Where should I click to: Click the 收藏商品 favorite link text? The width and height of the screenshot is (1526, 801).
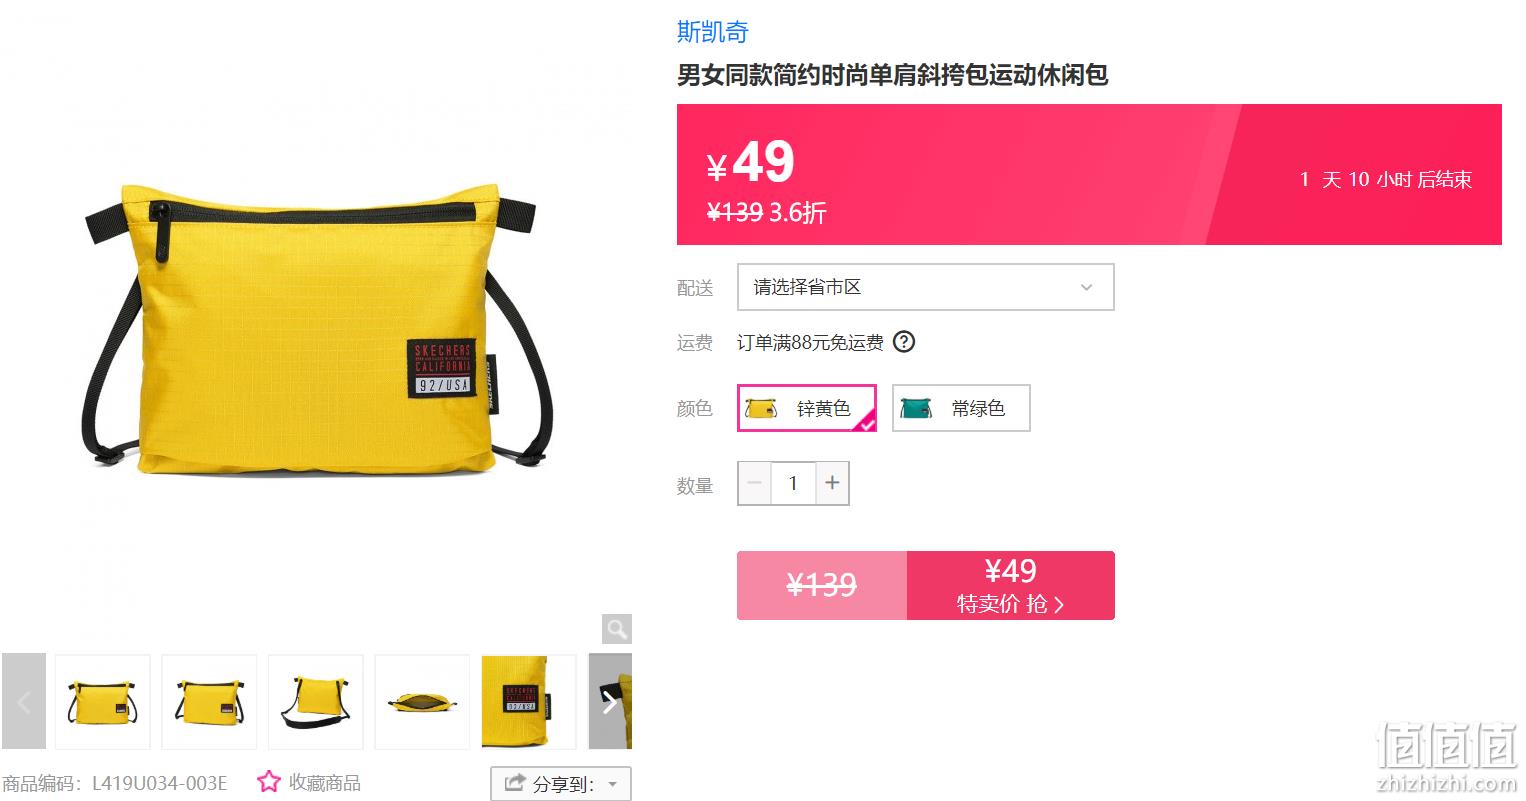[324, 782]
